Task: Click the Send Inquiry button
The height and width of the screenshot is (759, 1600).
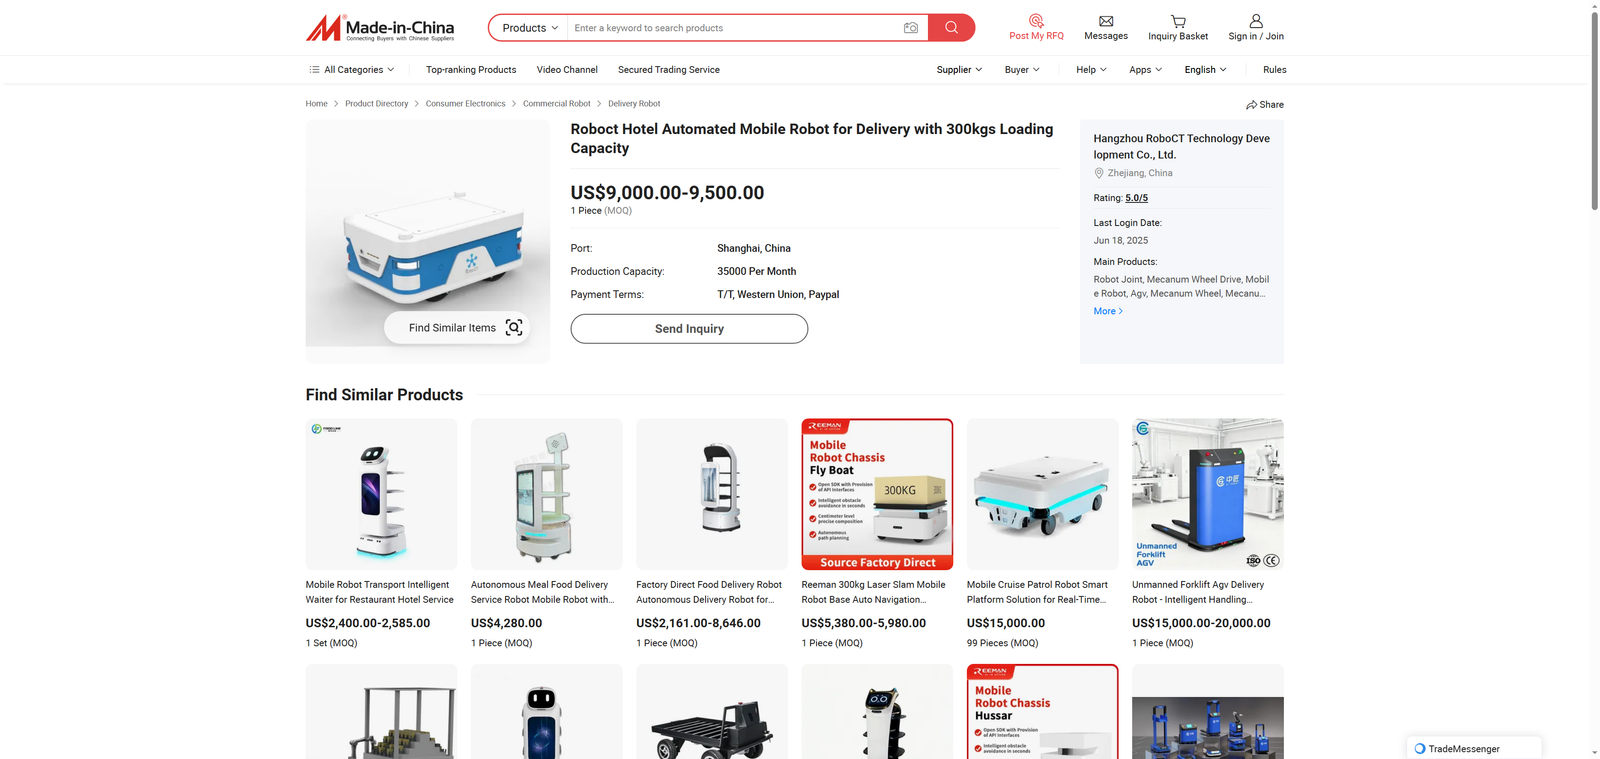Action: pyautogui.click(x=689, y=329)
